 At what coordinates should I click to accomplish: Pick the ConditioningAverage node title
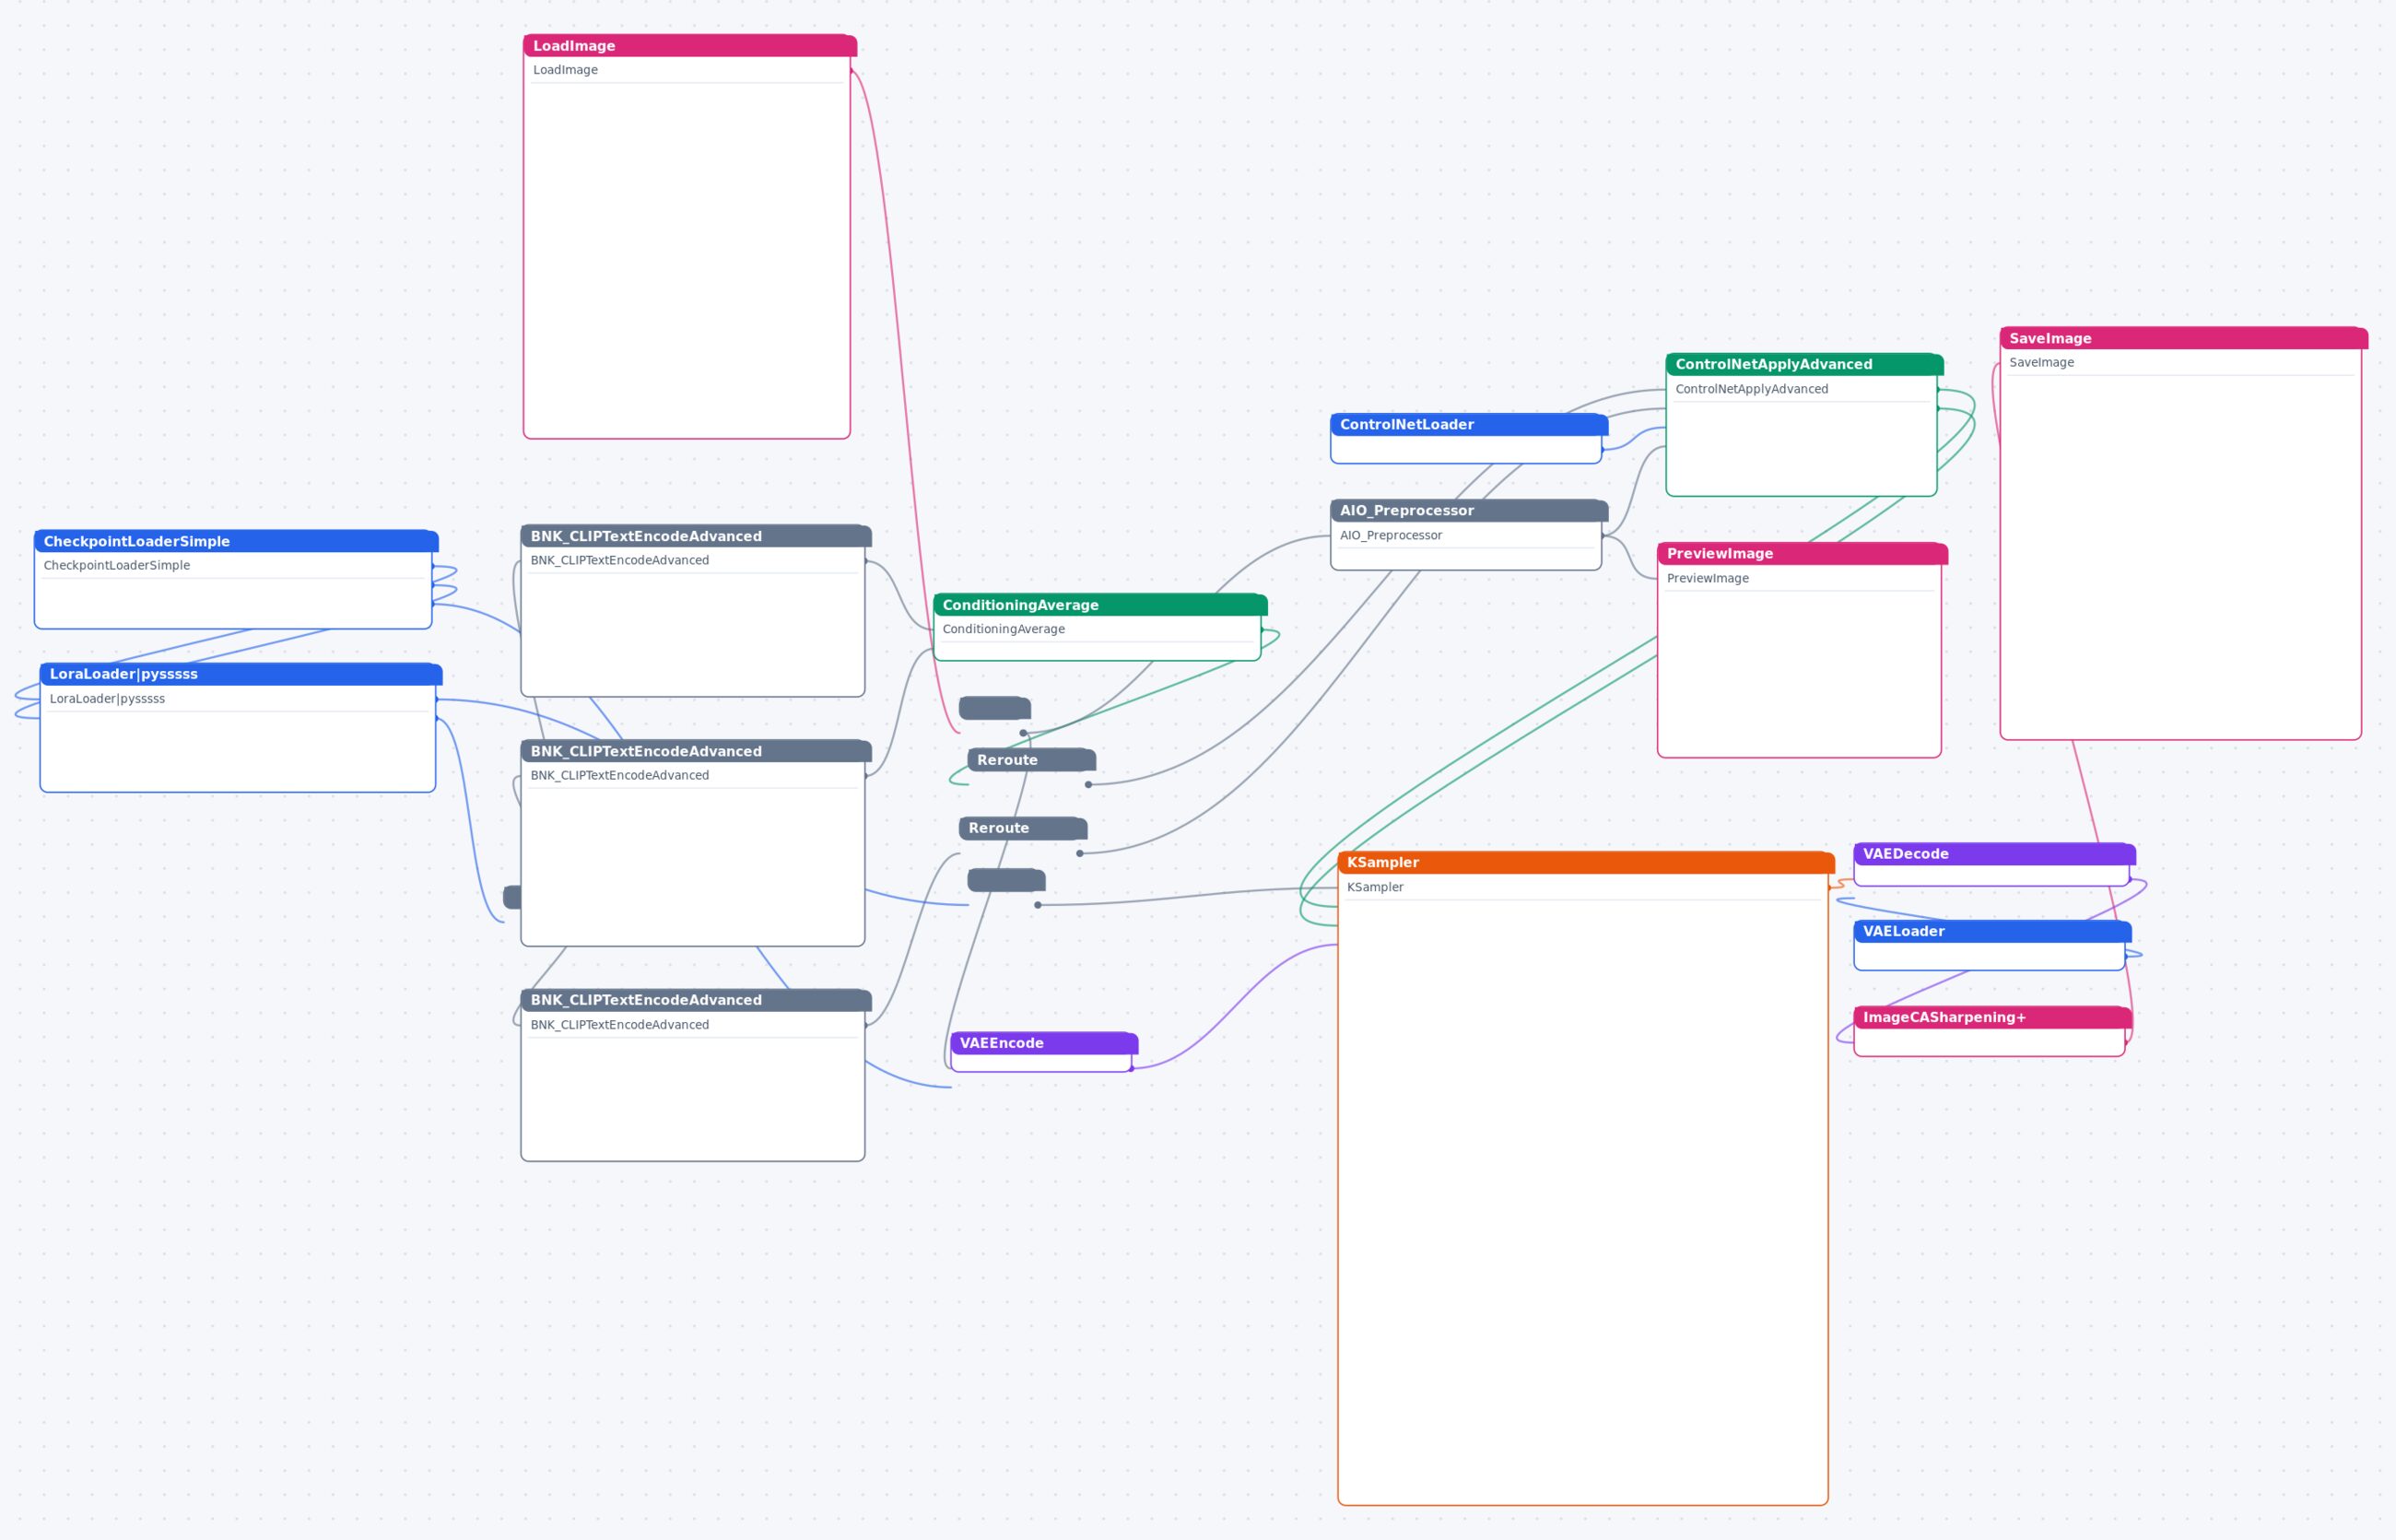tap(1100, 605)
